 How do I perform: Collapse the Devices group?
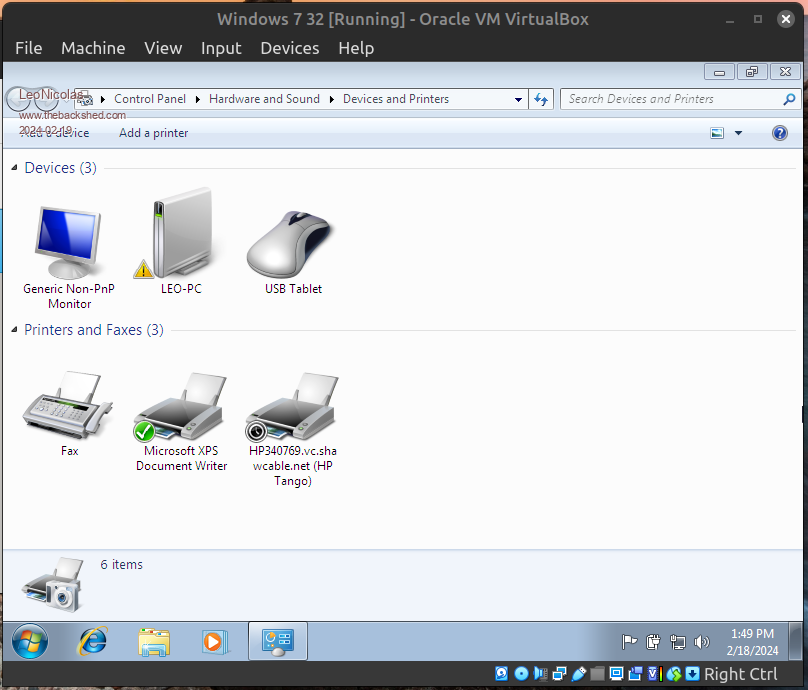(x=14, y=168)
